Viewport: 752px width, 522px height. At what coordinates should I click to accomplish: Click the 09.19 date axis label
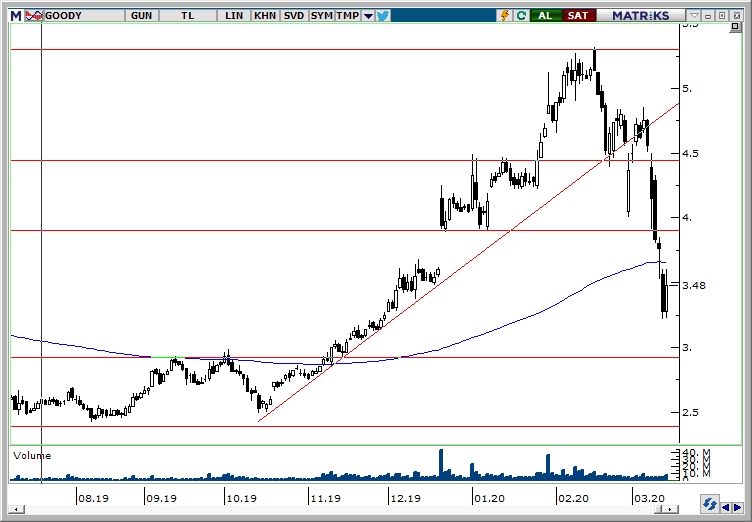pyautogui.click(x=161, y=498)
